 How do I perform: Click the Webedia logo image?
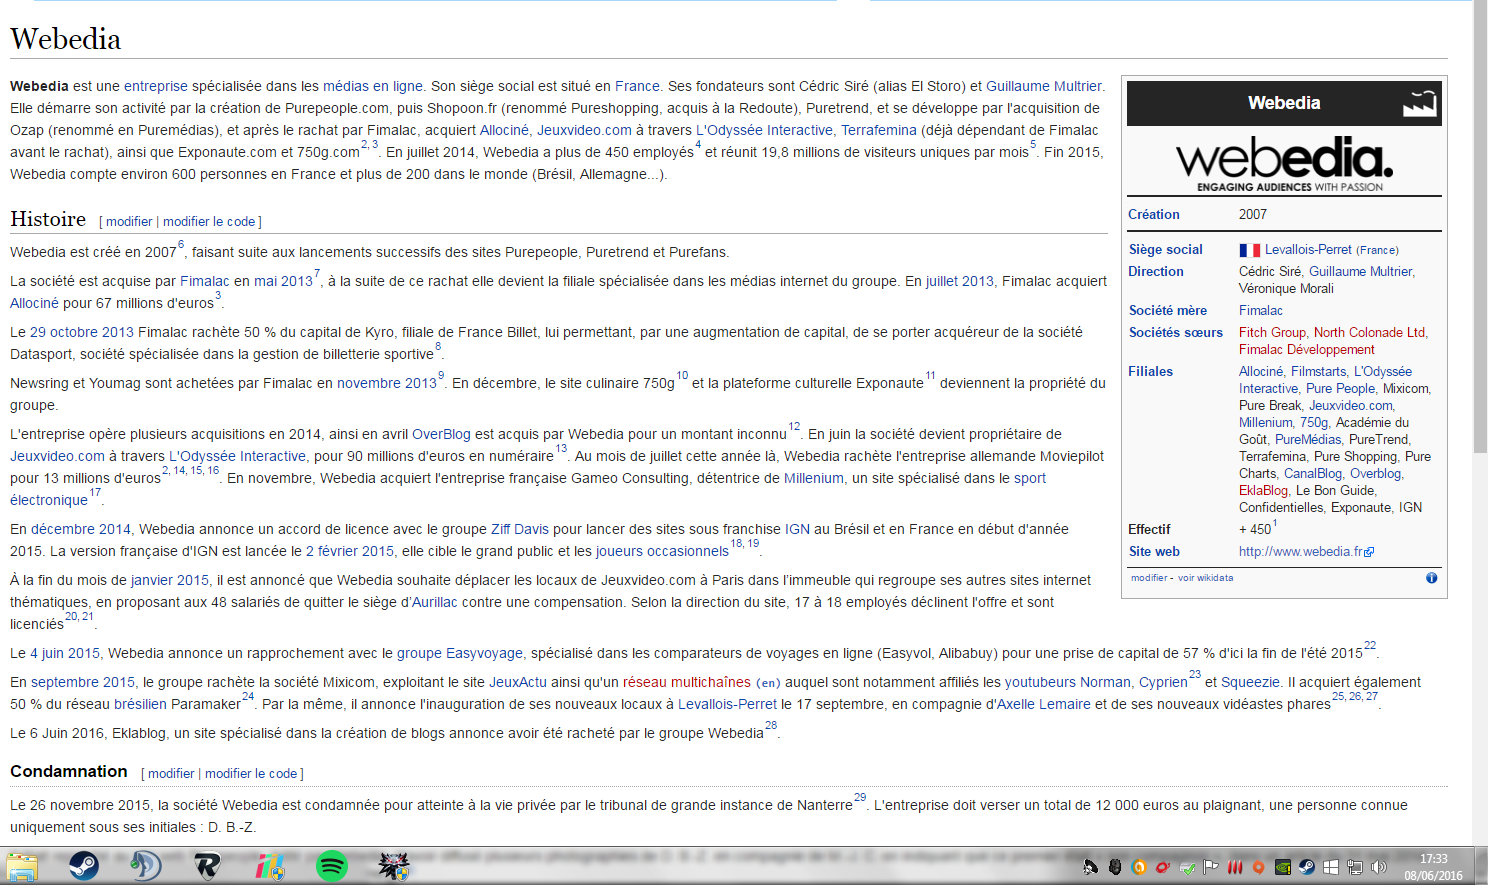tap(1284, 164)
